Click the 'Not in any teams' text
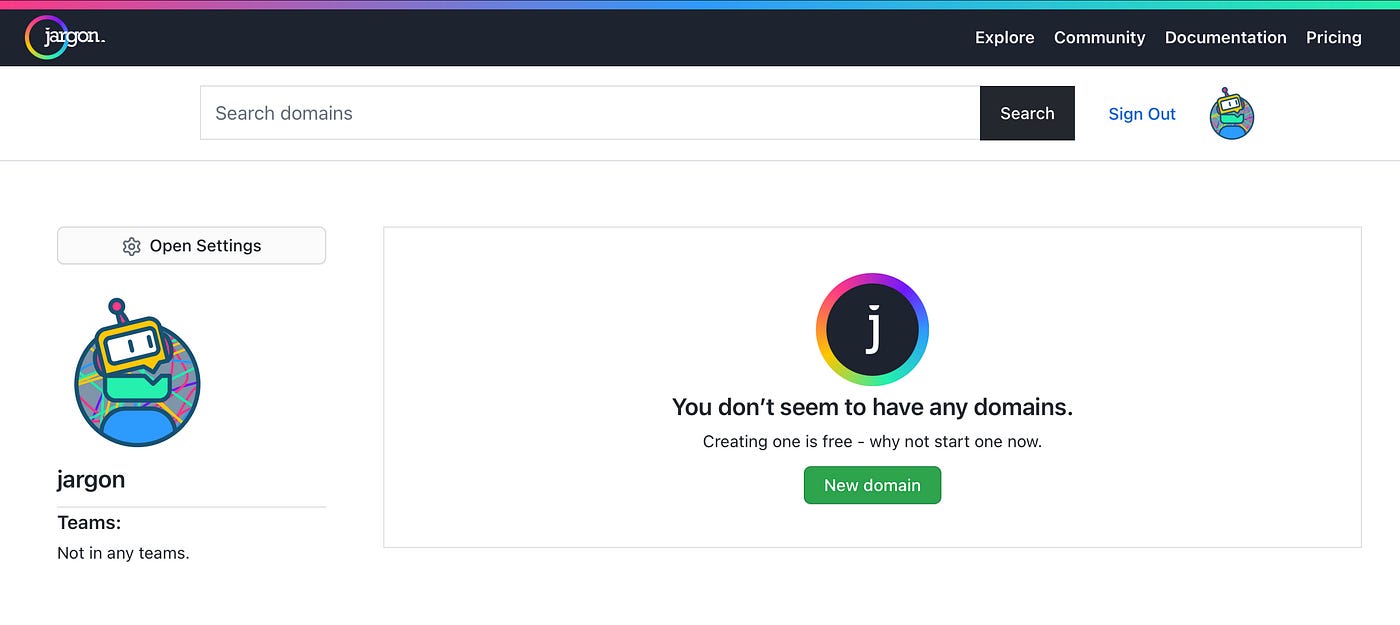Viewport: 1400px width, 625px height. point(123,552)
